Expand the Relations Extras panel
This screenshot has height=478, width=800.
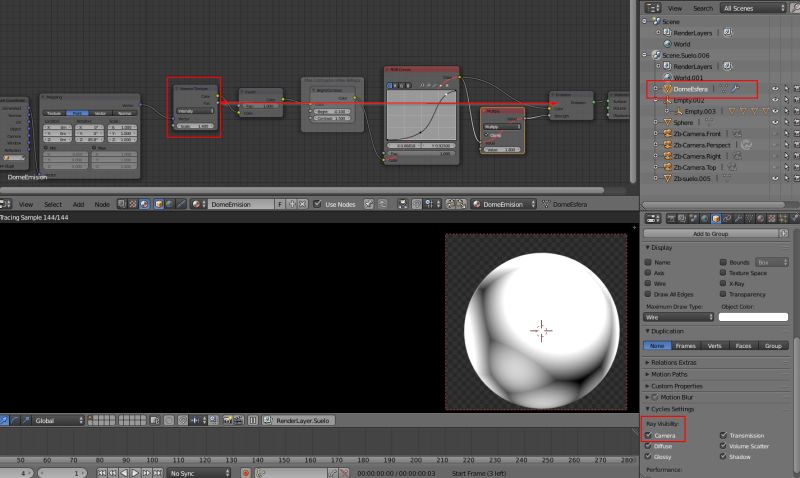coord(647,362)
